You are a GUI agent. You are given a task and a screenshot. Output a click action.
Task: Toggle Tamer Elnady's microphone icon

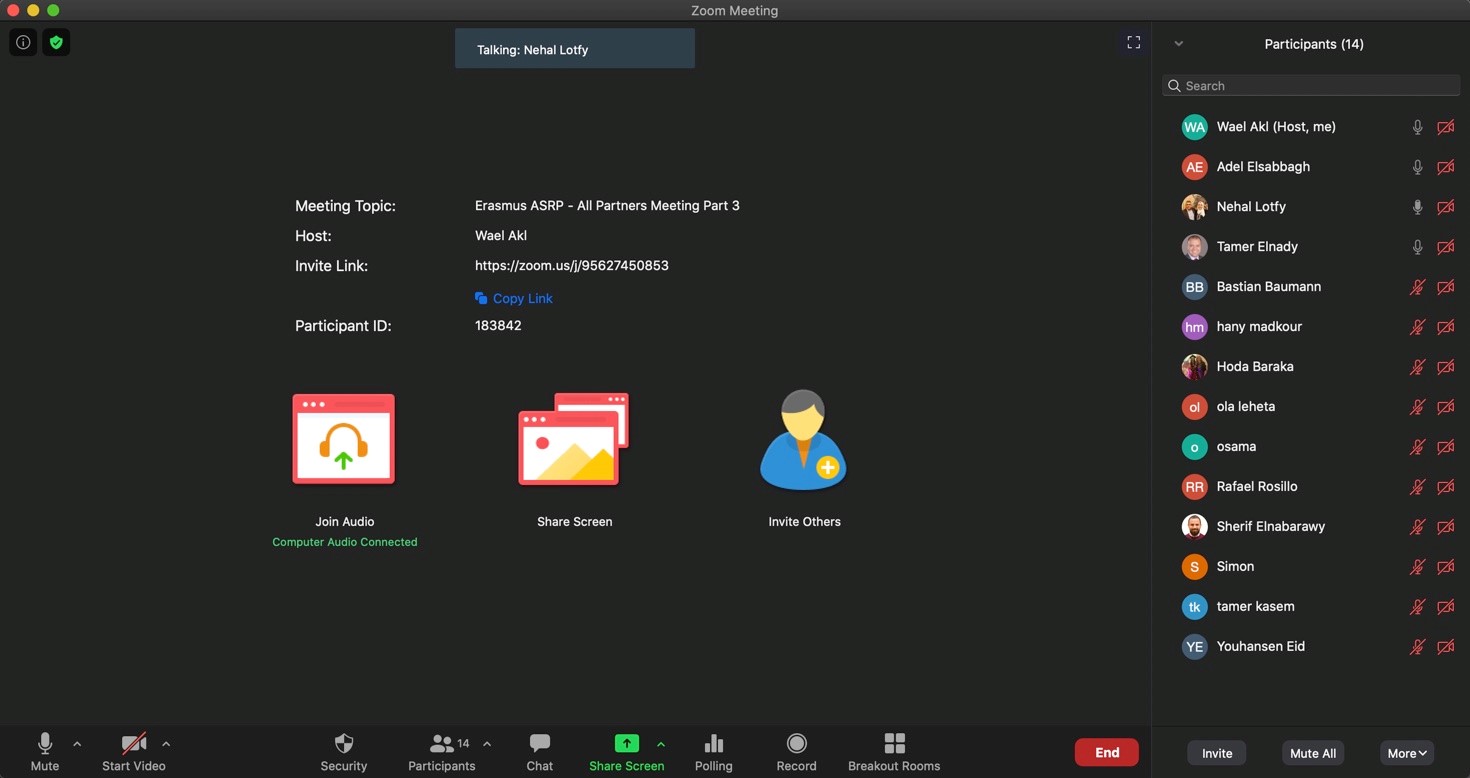pyautogui.click(x=1417, y=247)
